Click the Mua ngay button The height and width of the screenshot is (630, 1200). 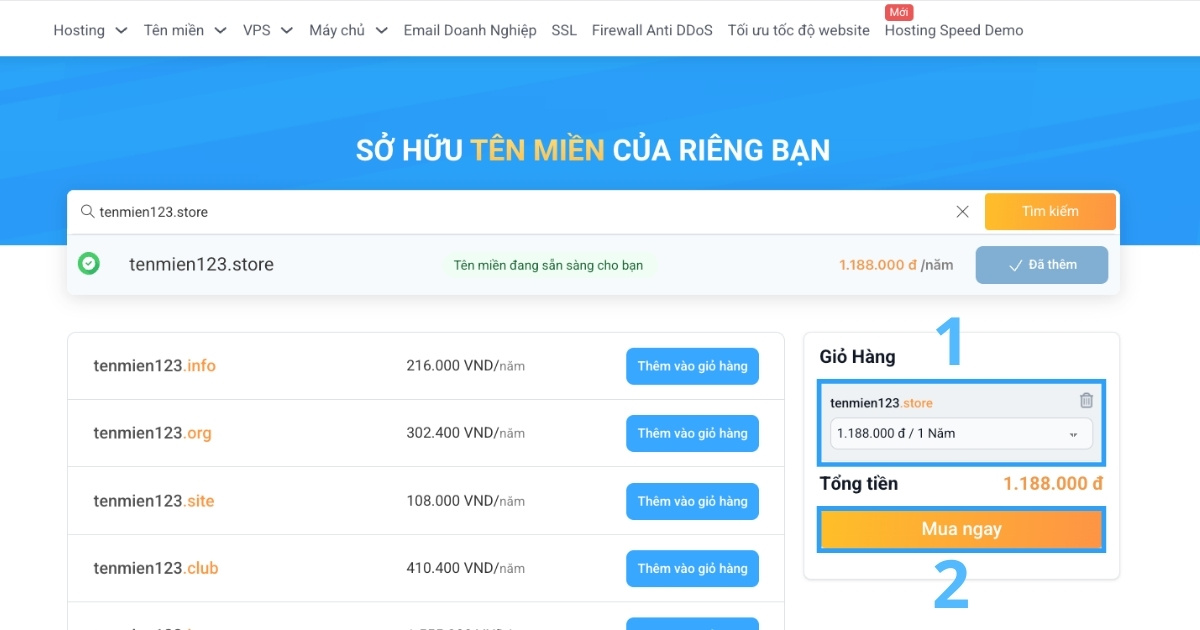pos(960,529)
